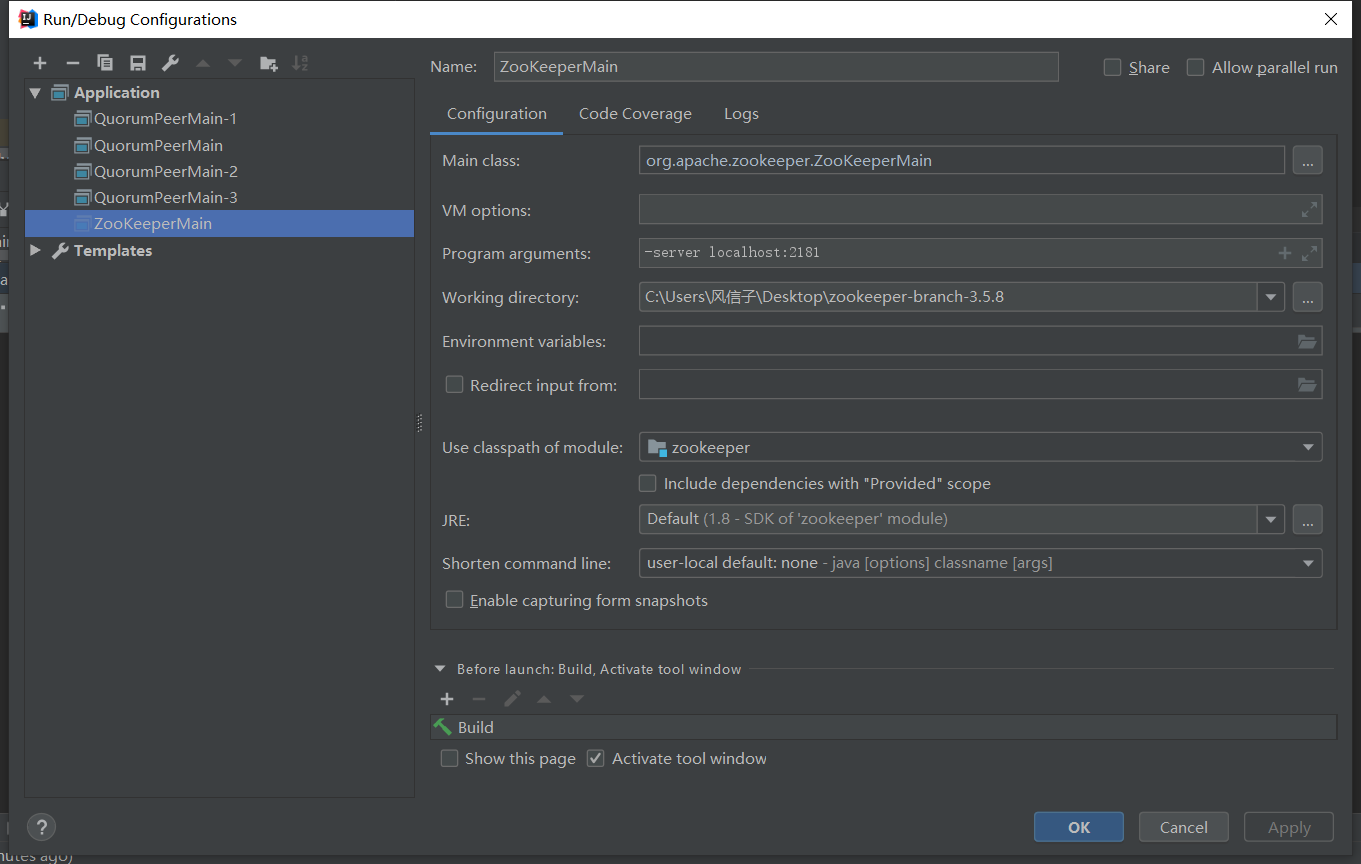Add new configuration with plus icon

click(40, 63)
